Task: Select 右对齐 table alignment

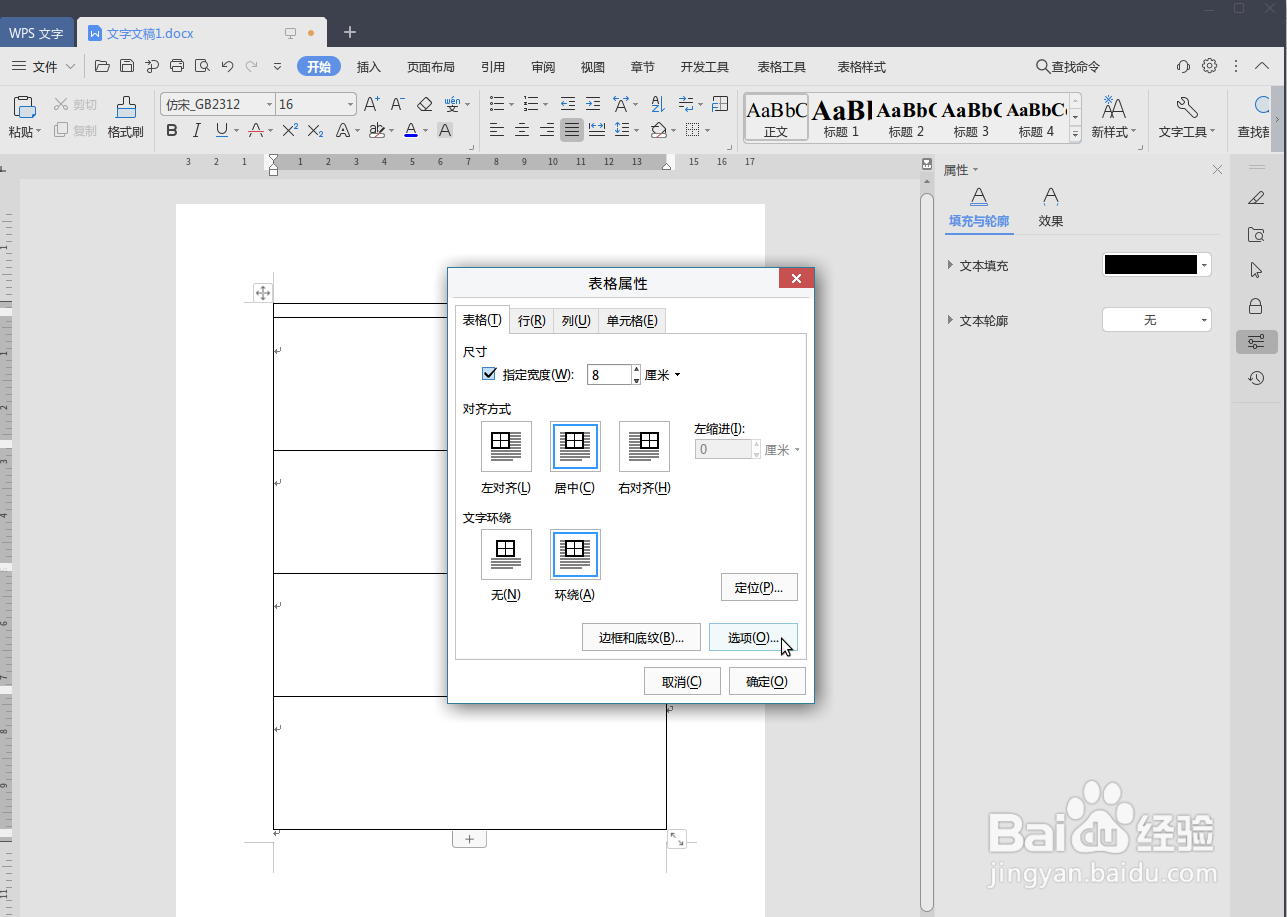Action: [x=644, y=446]
